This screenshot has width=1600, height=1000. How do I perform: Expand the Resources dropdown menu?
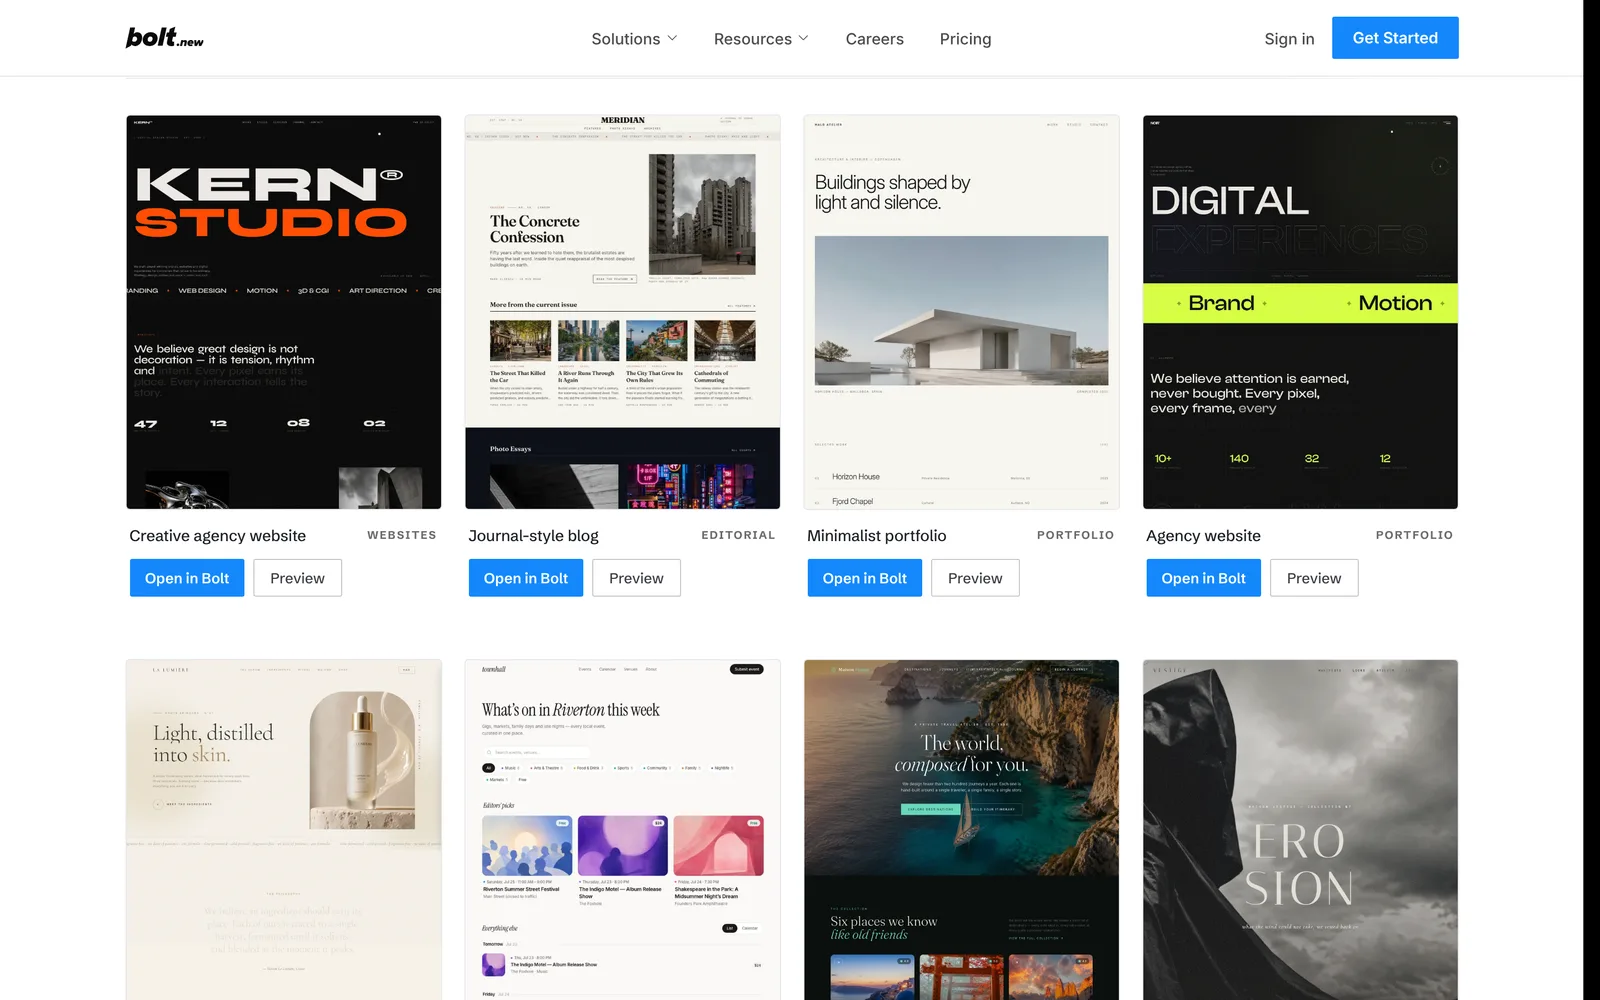point(761,39)
